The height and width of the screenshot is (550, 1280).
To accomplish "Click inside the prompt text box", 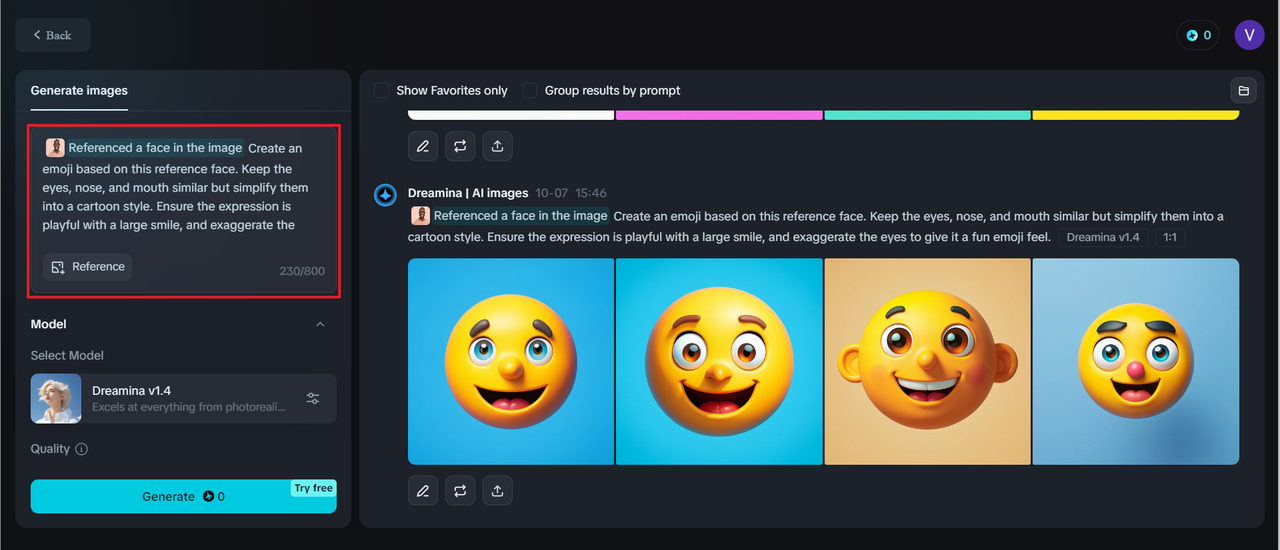I will (x=184, y=211).
